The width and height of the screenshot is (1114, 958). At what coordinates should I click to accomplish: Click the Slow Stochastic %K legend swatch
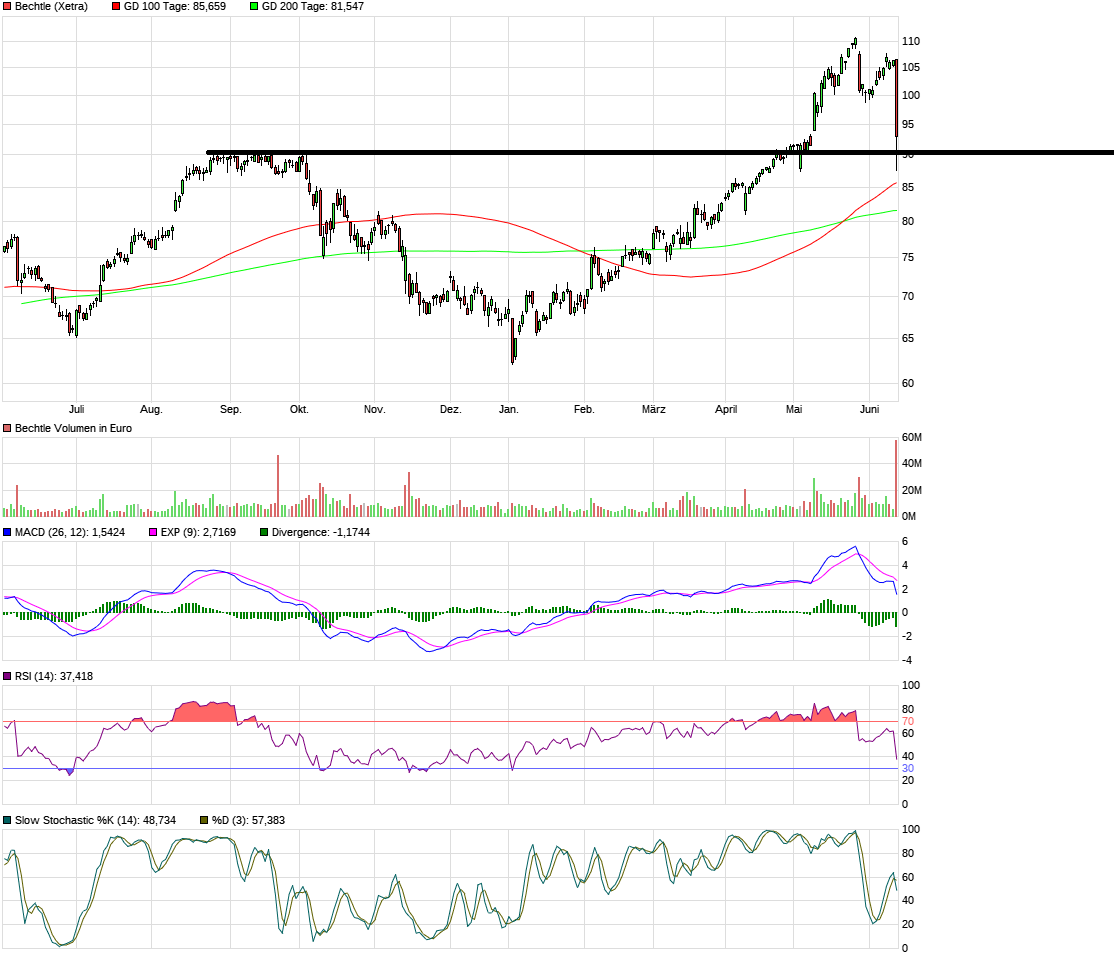[8, 820]
